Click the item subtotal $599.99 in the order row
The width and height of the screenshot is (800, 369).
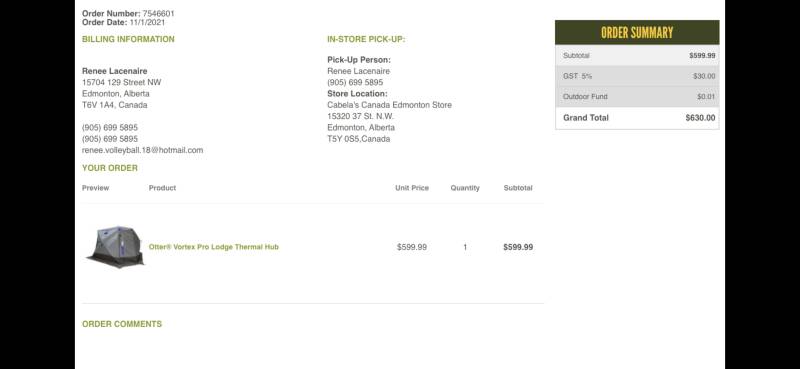pos(518,247)
